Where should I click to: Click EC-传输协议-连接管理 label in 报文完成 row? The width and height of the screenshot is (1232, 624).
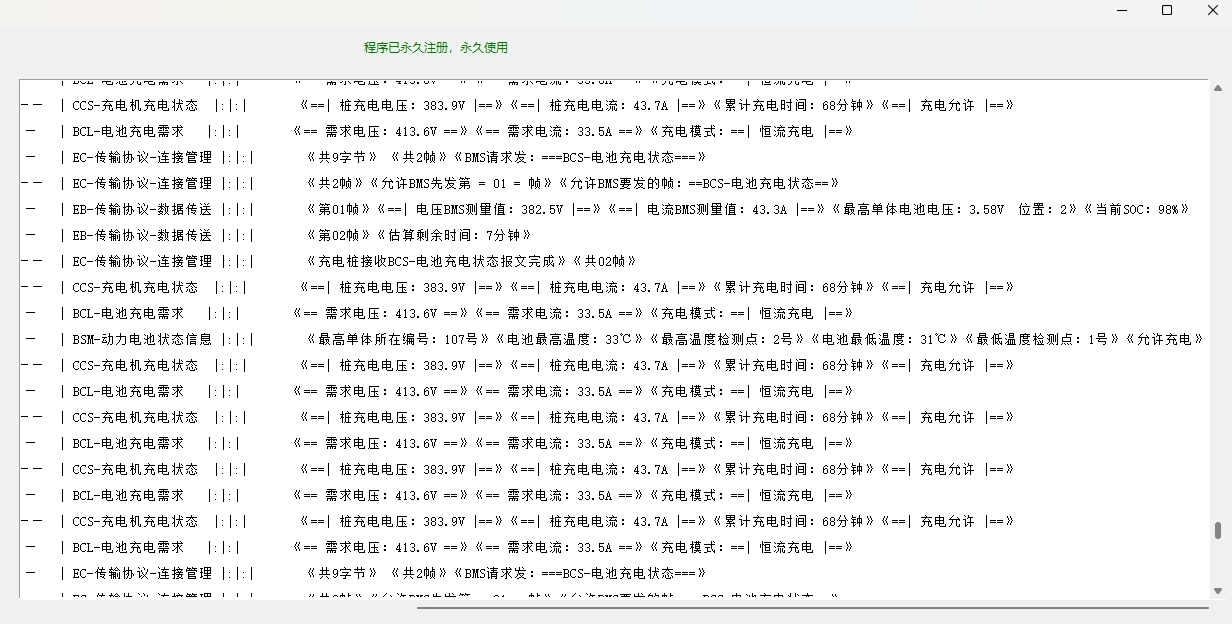click(x=142, y=261)
